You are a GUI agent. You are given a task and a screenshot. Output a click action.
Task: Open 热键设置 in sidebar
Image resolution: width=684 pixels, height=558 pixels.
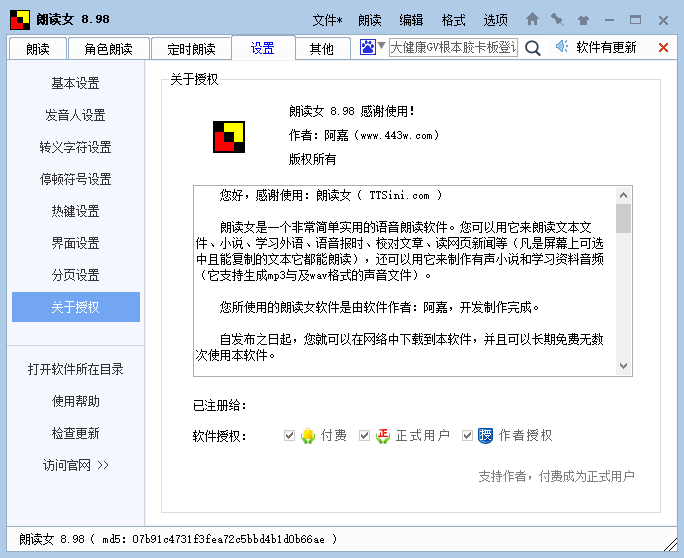(75, 211)
